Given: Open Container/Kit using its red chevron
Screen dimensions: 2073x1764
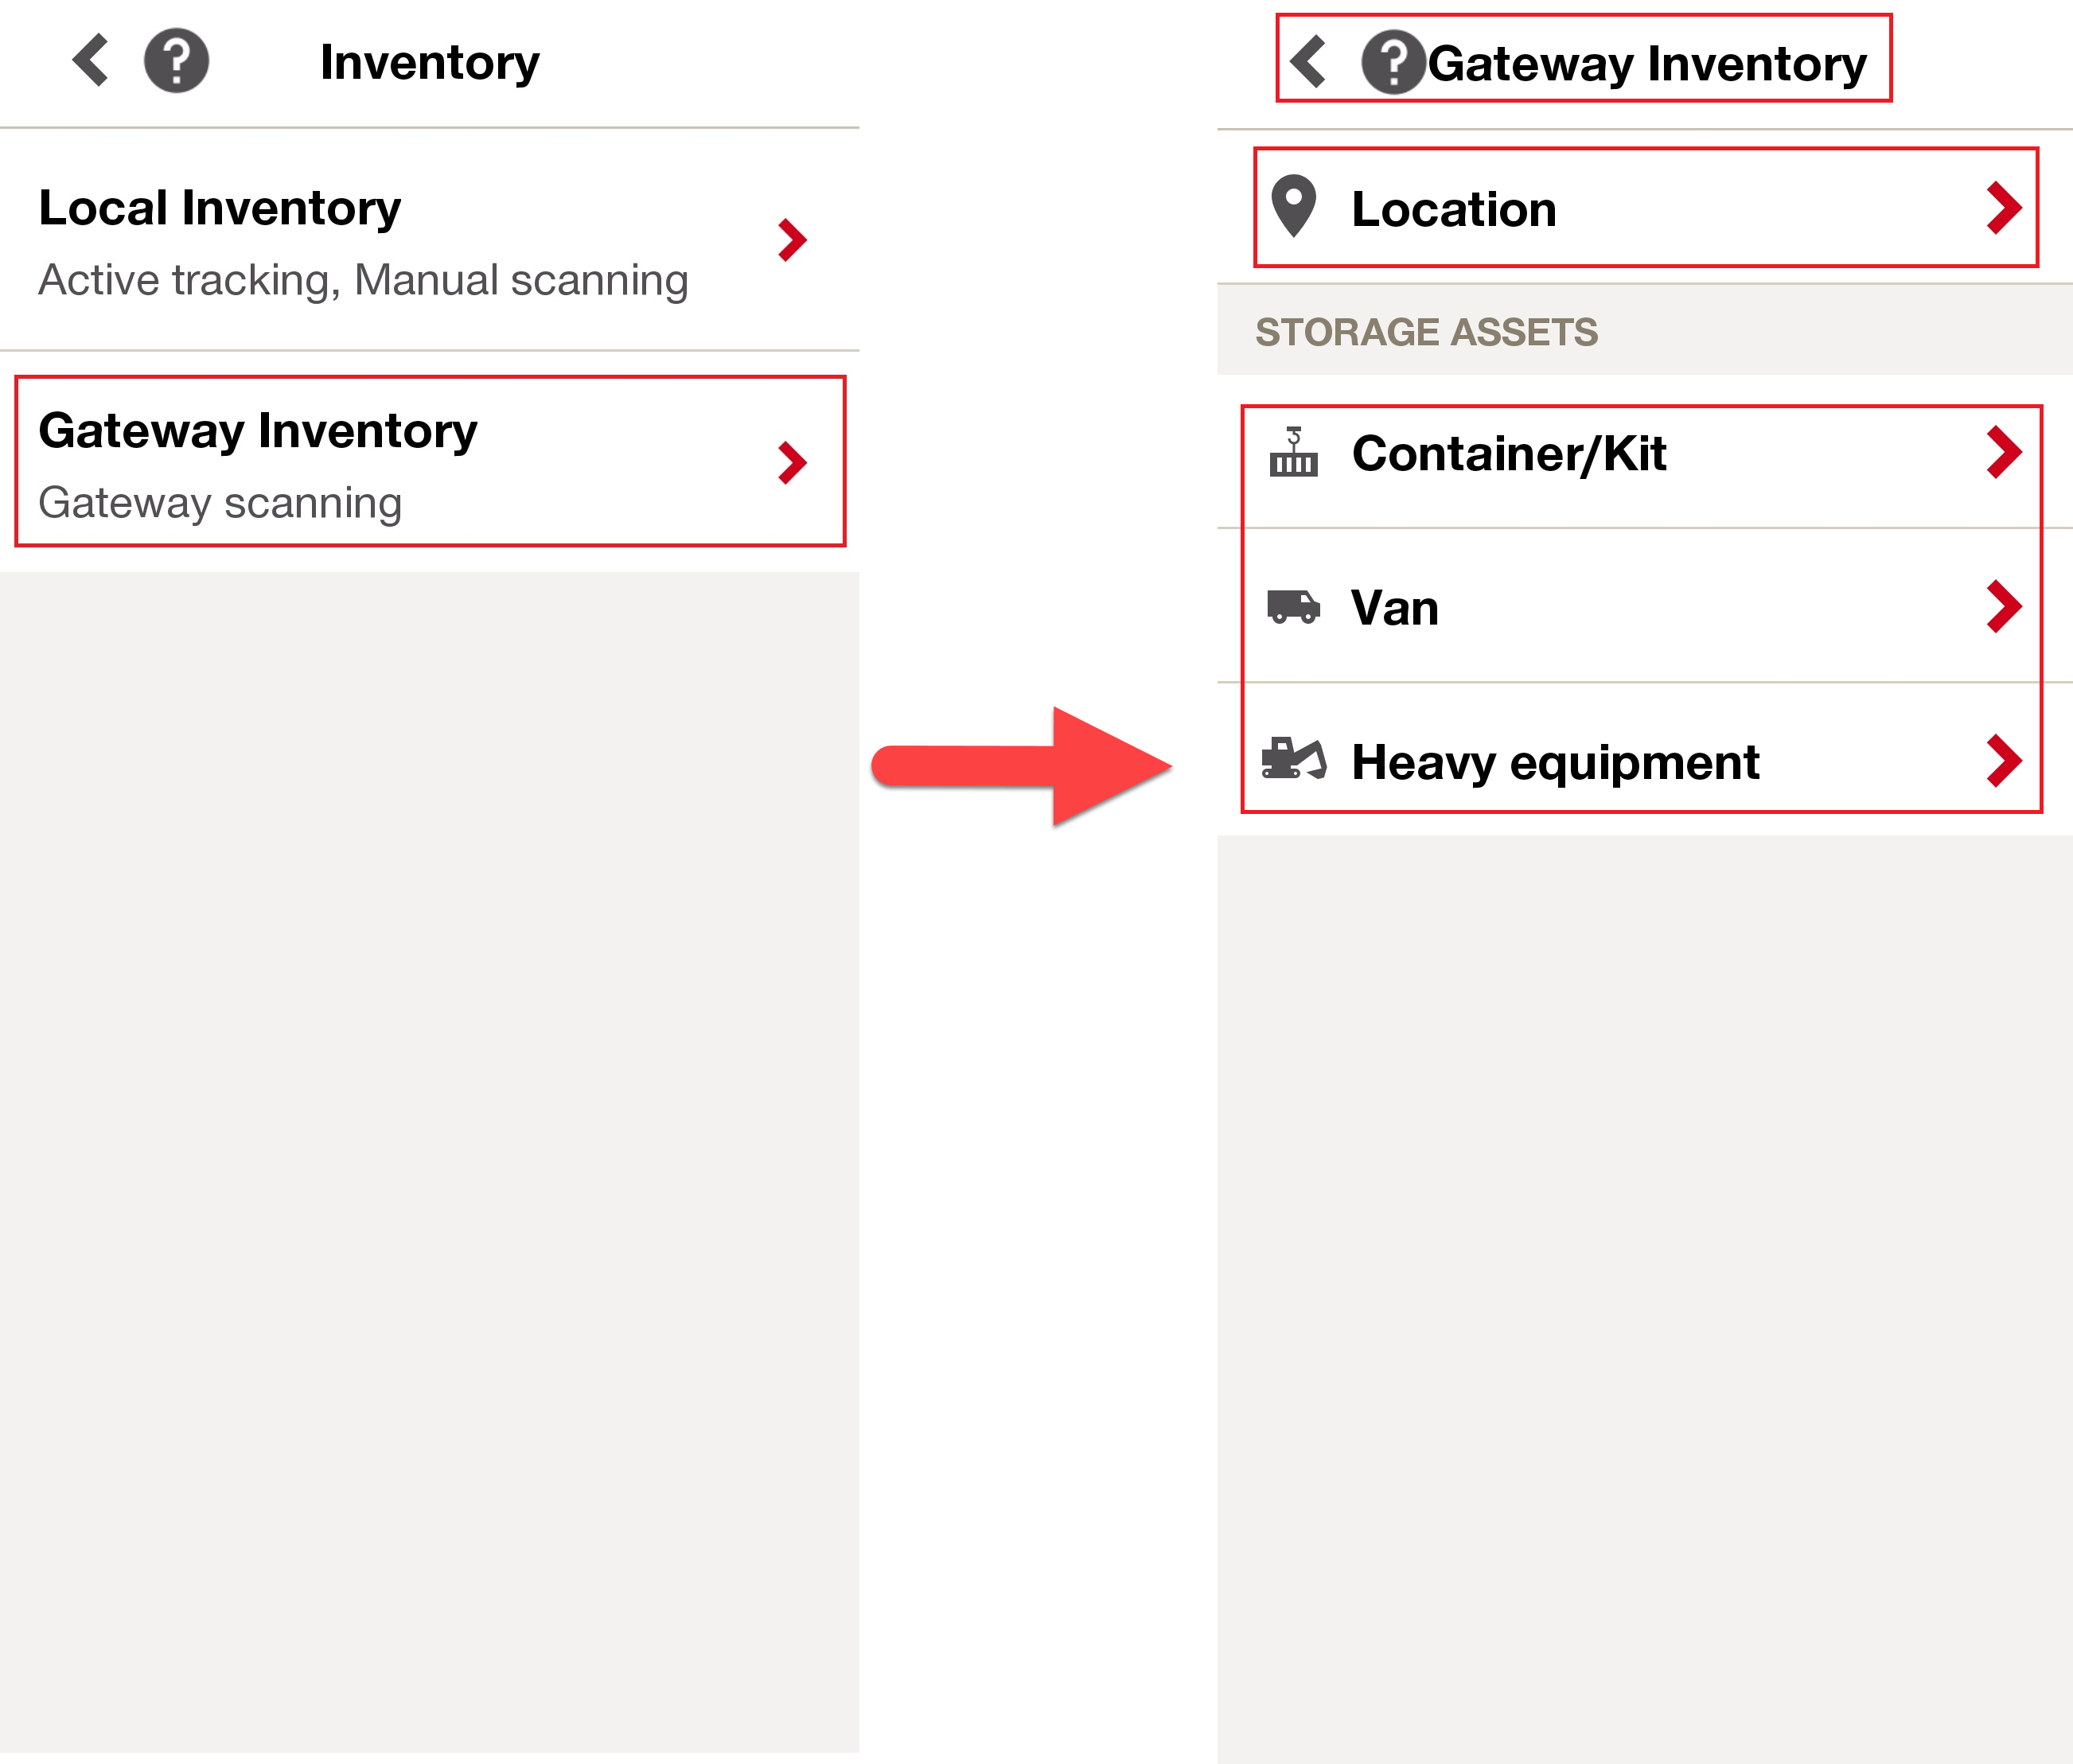Looking at the screenshot, I should click(x=2003, y=452).
